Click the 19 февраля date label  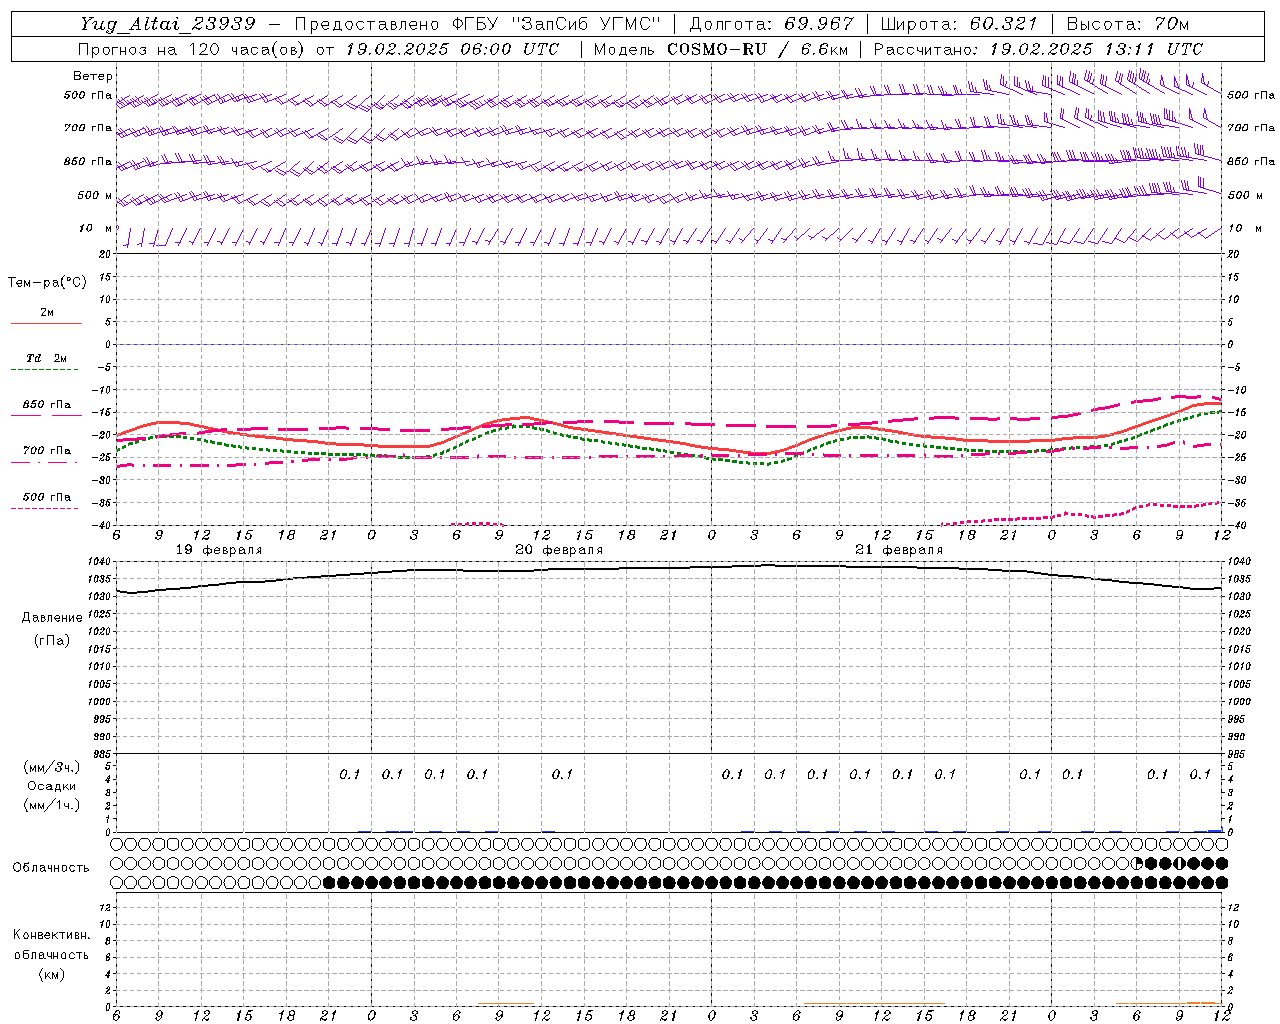(x=219, y=550)
